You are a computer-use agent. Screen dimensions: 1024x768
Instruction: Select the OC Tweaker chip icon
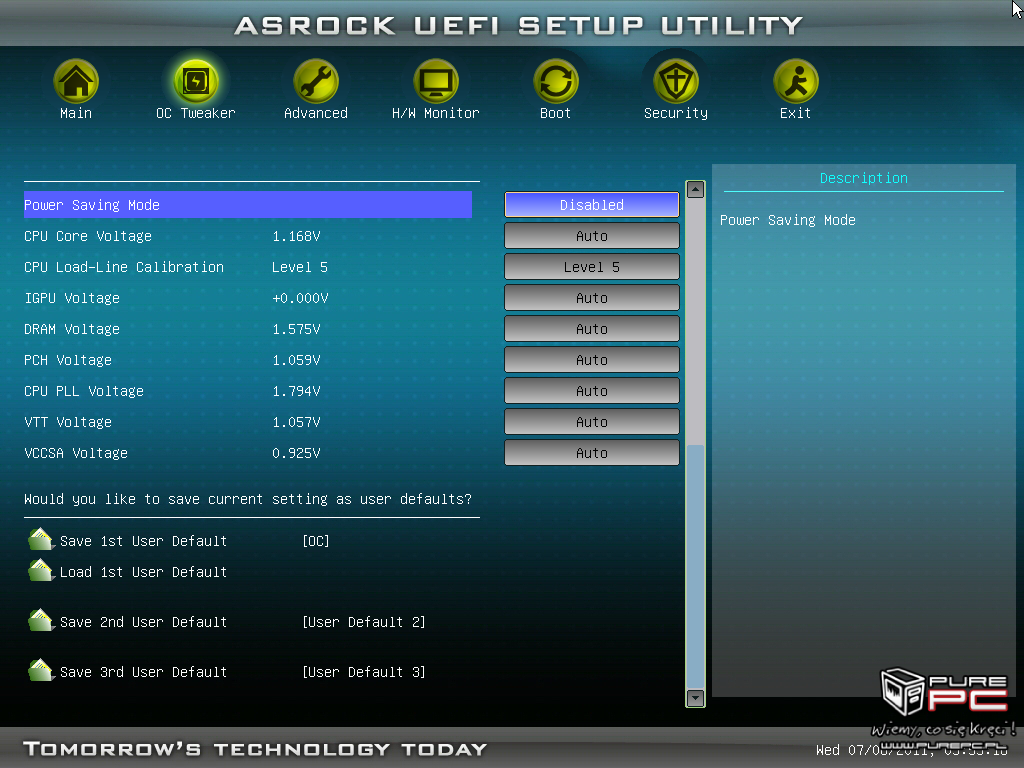coord(196,81)
